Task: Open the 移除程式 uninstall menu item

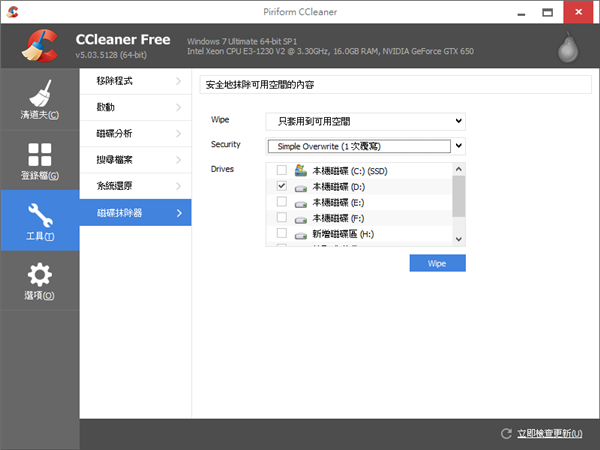Action: (x=135, y=81)
